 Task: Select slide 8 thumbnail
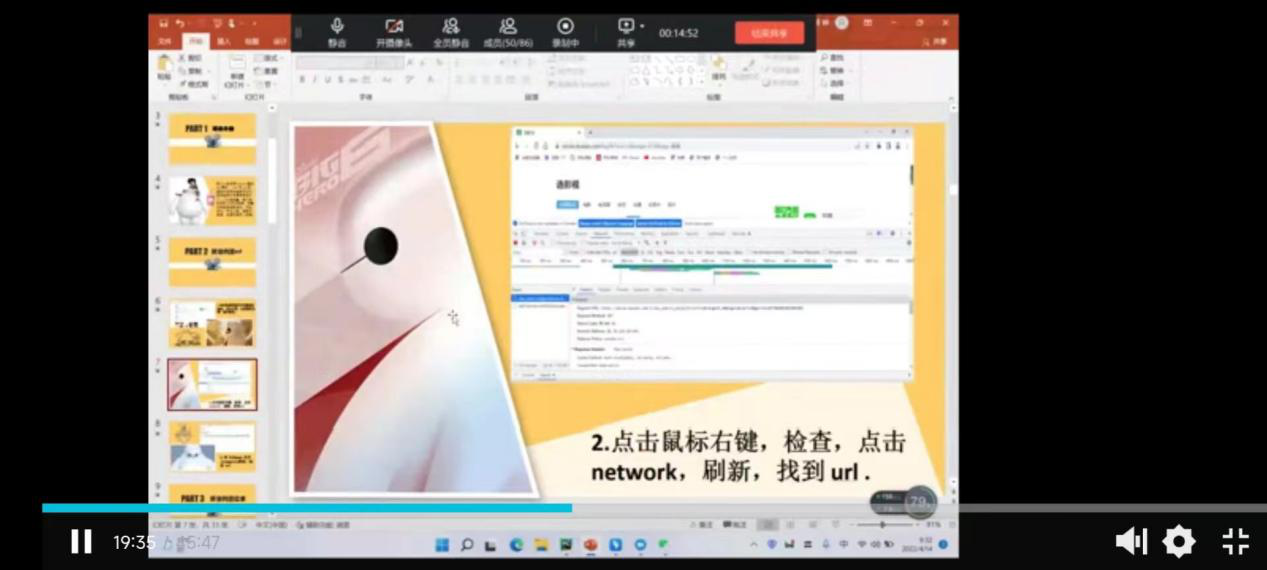[212, 446]
